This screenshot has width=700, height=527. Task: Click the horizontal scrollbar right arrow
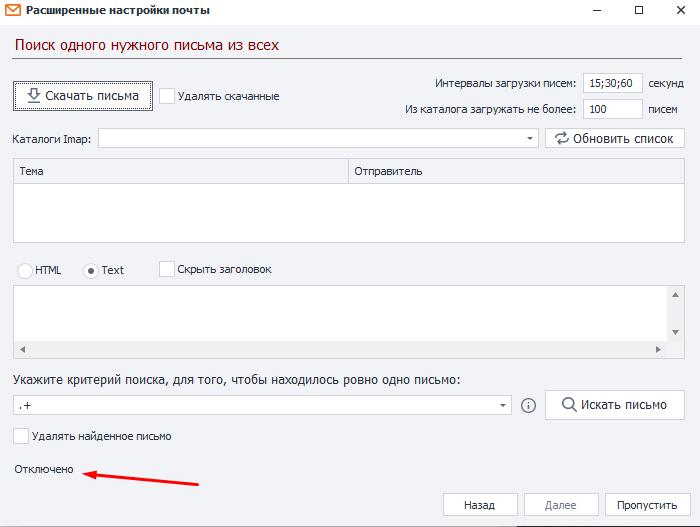point(658,349)
